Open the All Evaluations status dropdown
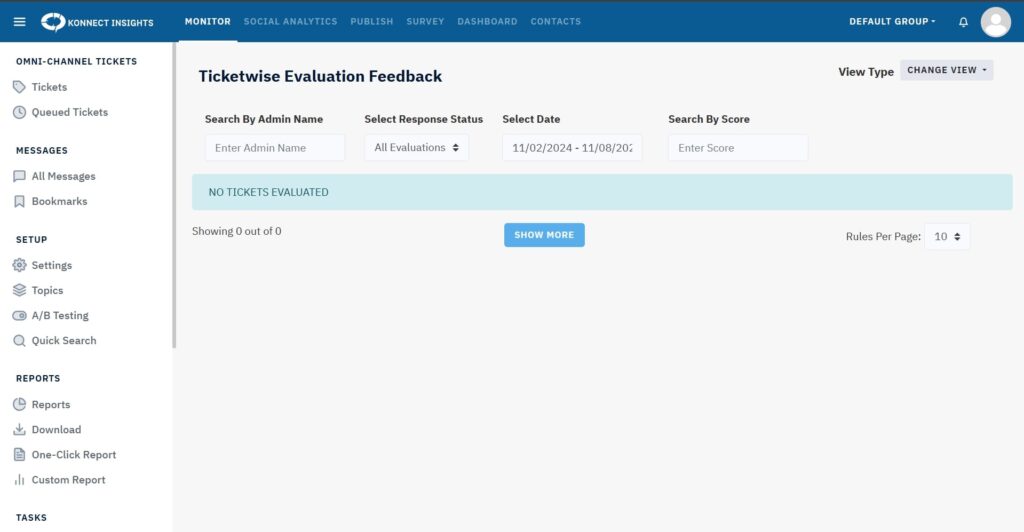1024x532 pixels. [x=416, y=148]
